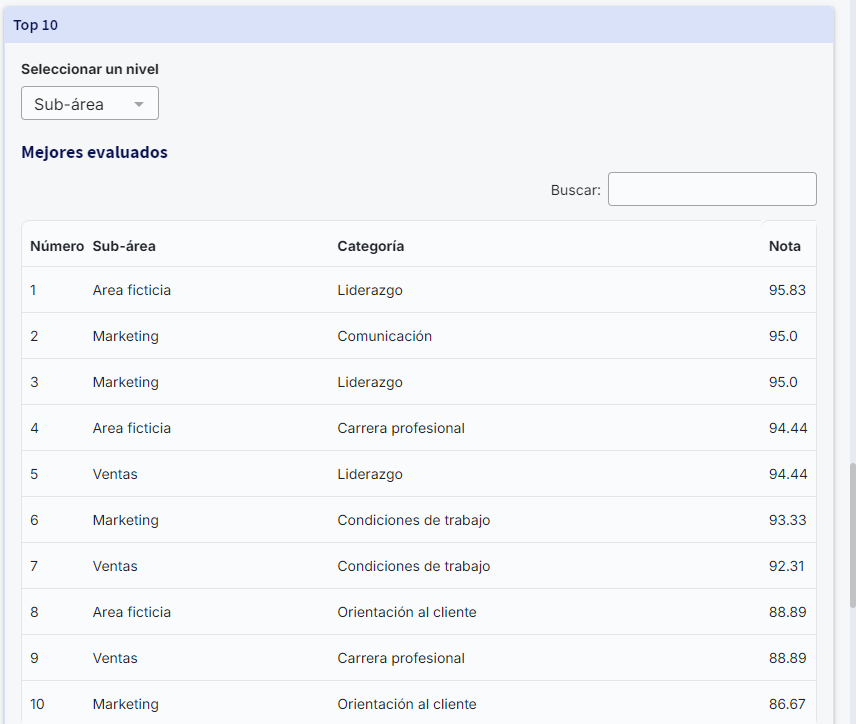Viewport: 856px width, 724px height.
Task: Select the 95.83 score cell
Action: tap(787, 290)
